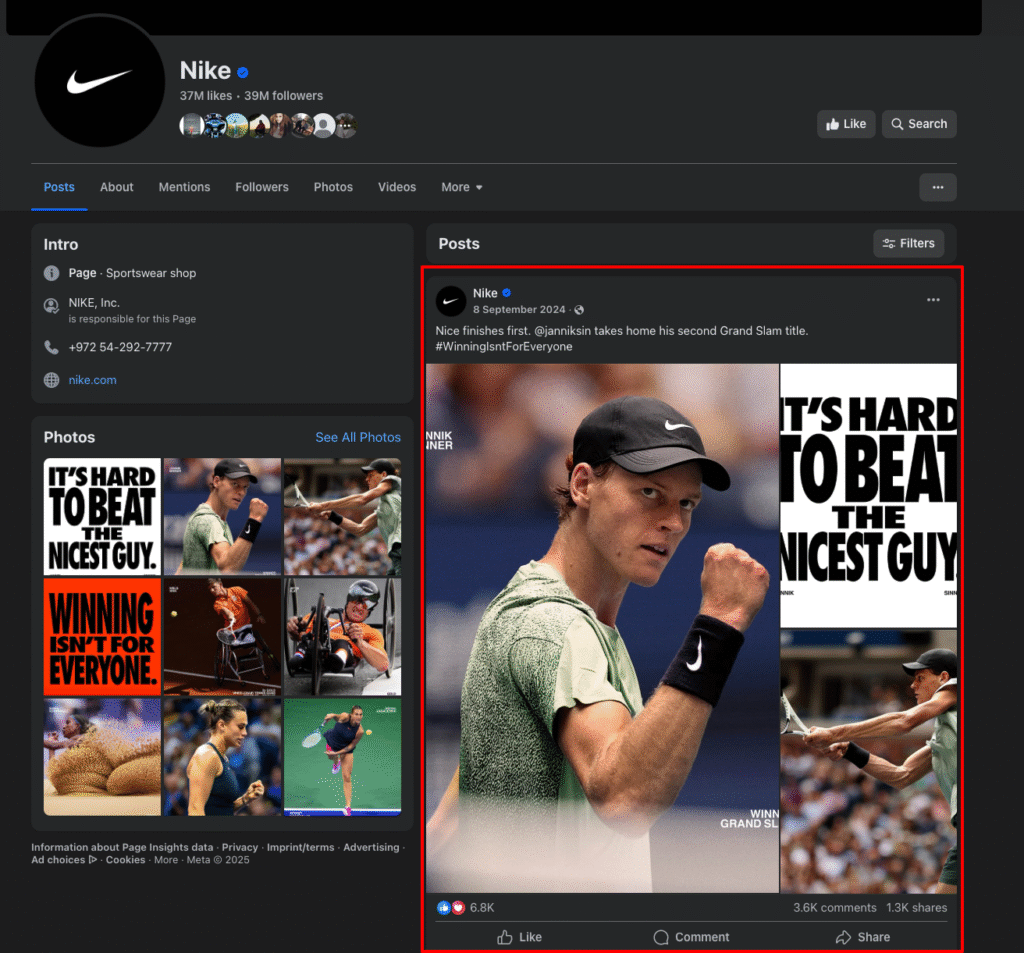This screenshot has height=953, width=1024.
Task: Like the Nike page
Action: coord(846,124)
